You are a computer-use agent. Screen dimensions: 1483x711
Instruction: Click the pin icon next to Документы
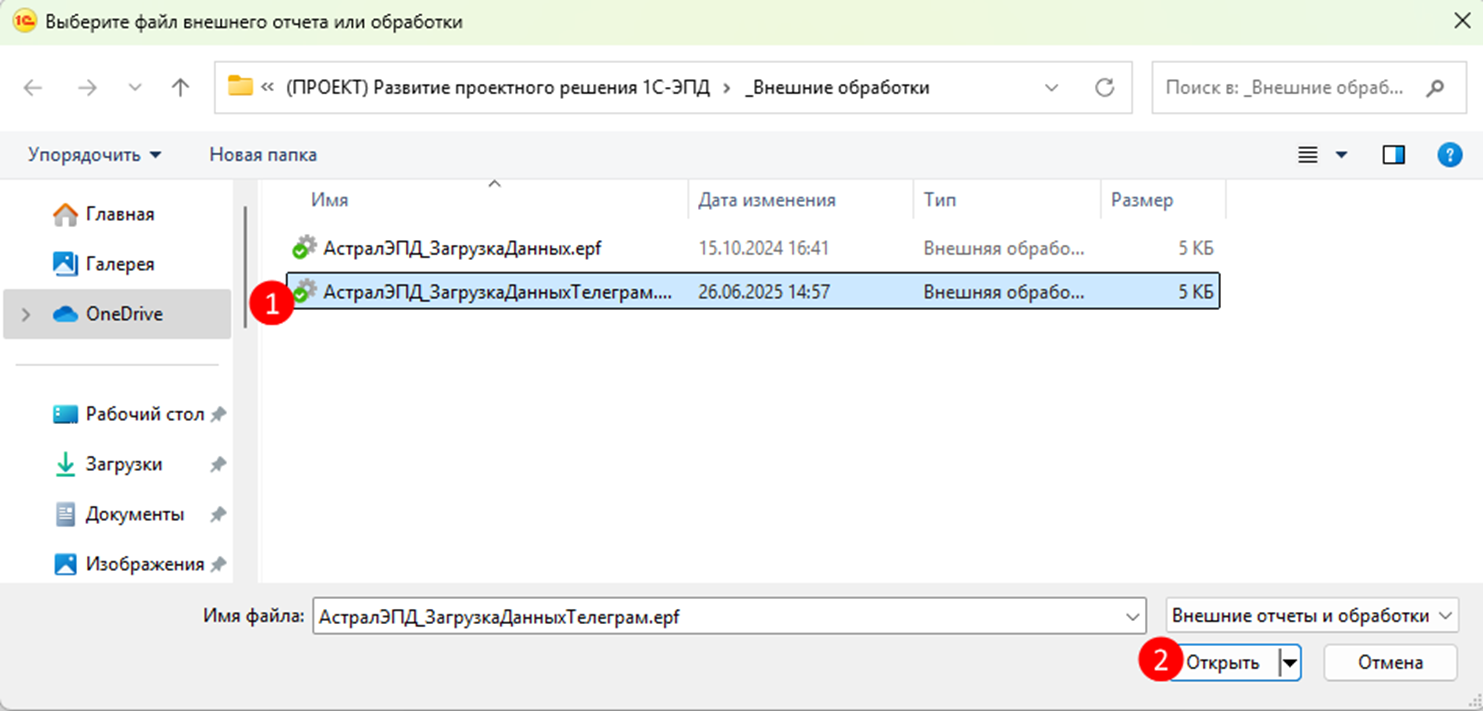(x=218, y=514)
